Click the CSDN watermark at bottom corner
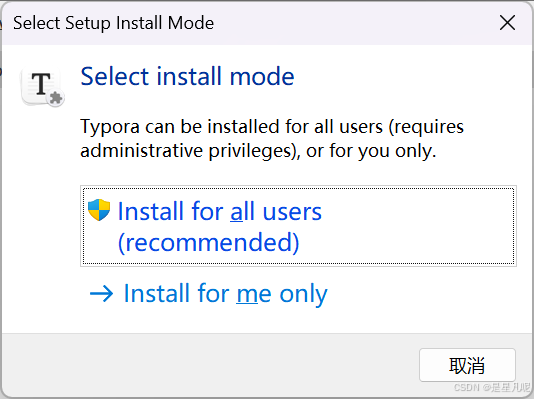The image size is (534, 399). [492, 387]
